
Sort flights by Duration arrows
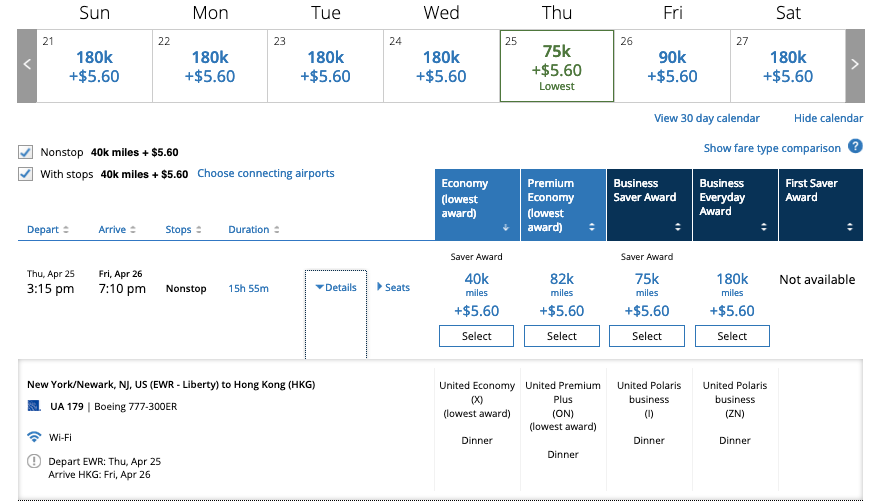tap(275, 230)
